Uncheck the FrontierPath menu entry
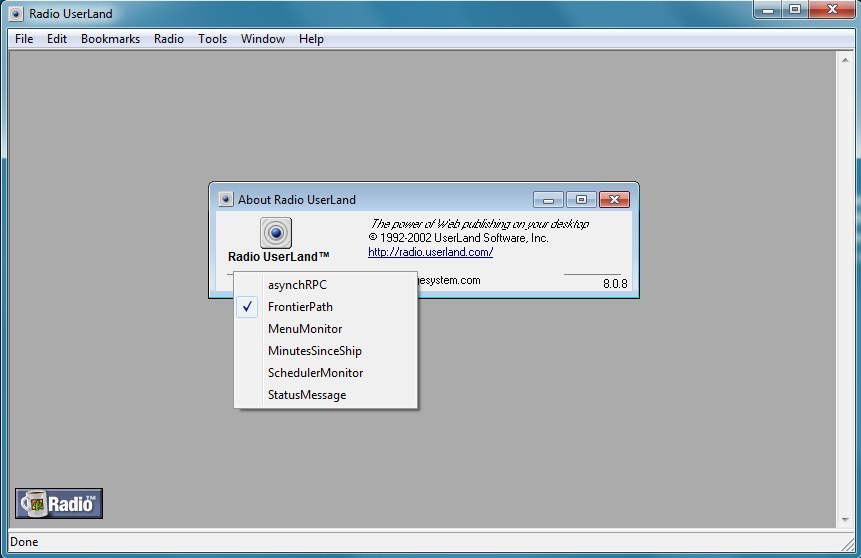 tap(326, 306)
